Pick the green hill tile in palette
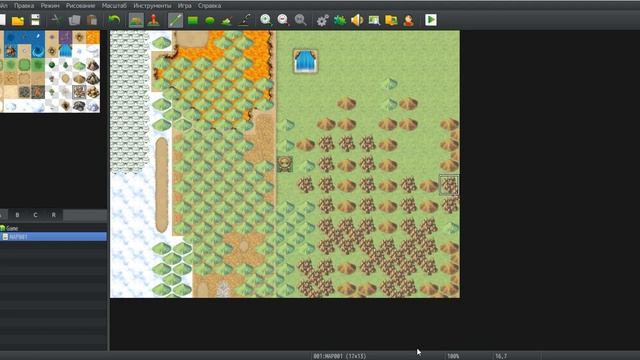Image resolution: width=640 pixels, height=360 pixels. tap(79, 64)
